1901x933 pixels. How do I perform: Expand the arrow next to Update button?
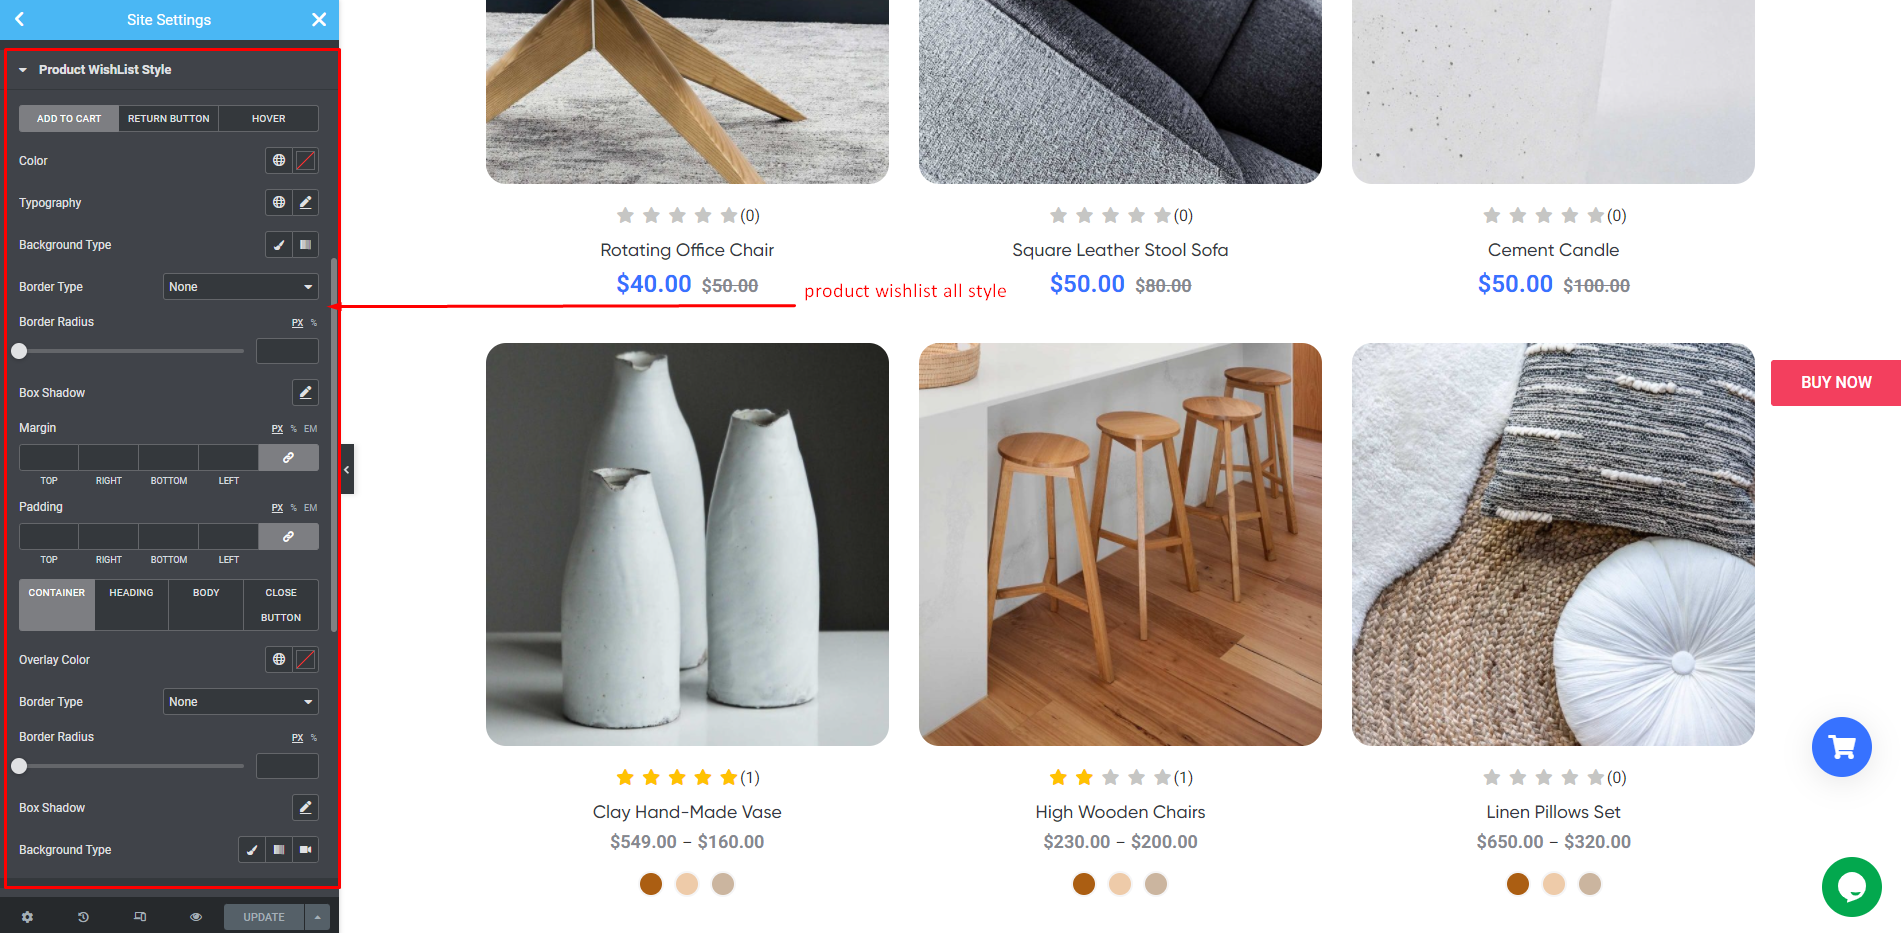tap(318, 917)
